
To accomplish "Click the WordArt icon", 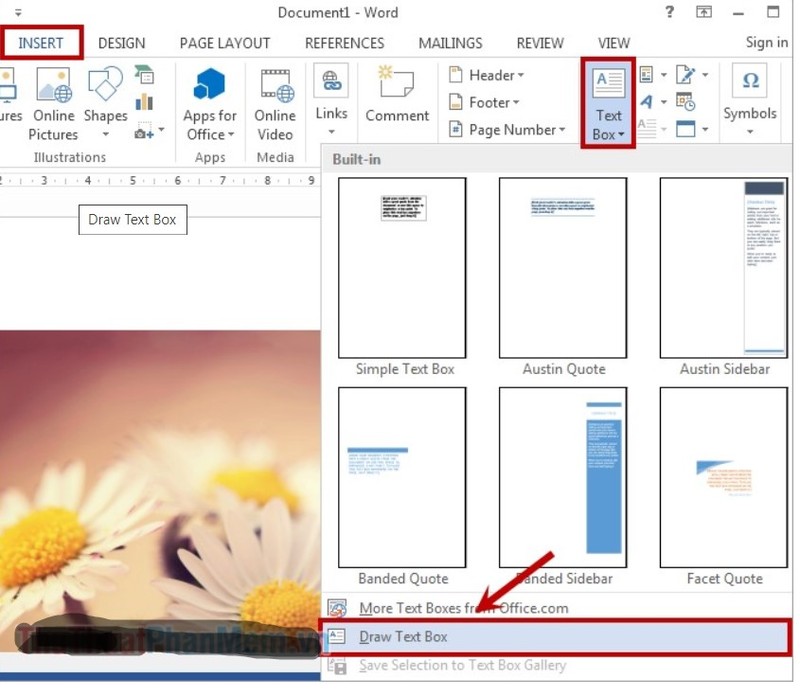I will (646, 102).
